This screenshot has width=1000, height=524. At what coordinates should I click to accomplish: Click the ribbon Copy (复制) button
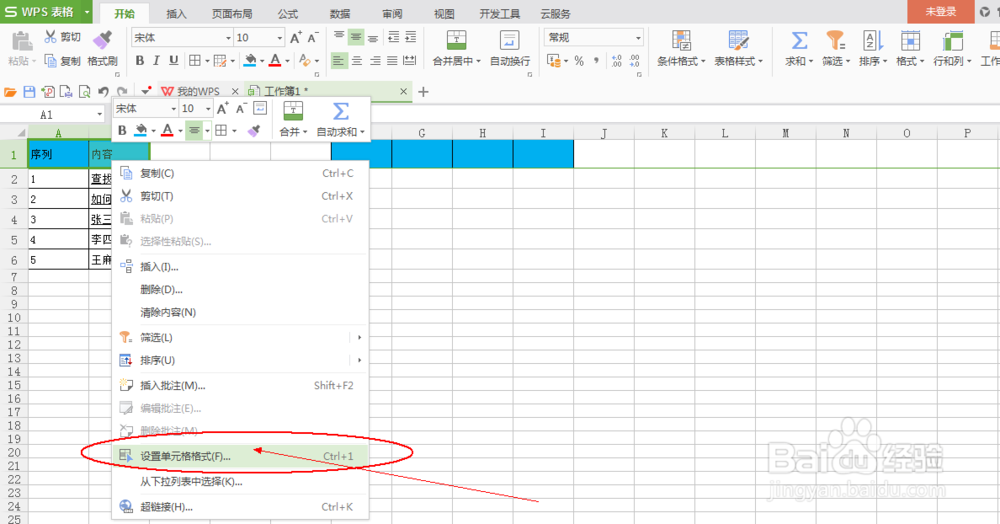point(62,61)
